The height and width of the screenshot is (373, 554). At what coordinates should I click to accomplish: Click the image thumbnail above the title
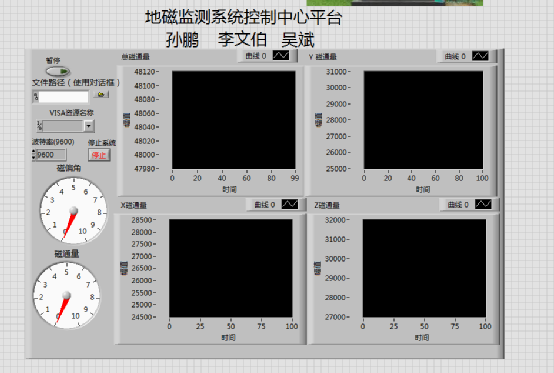(x=395, y=2)
